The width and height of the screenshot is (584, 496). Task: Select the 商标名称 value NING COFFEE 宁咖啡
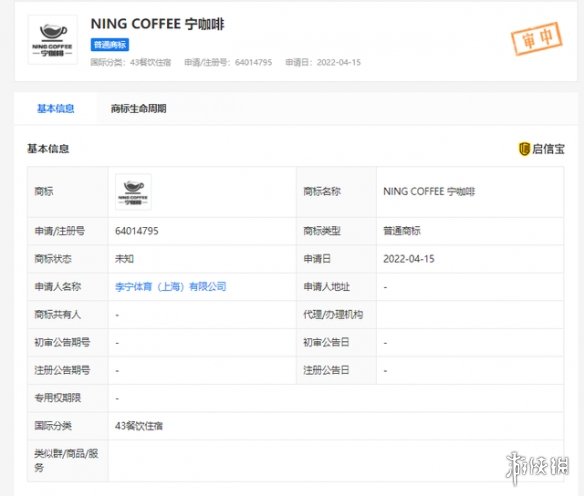click(429, 192)
